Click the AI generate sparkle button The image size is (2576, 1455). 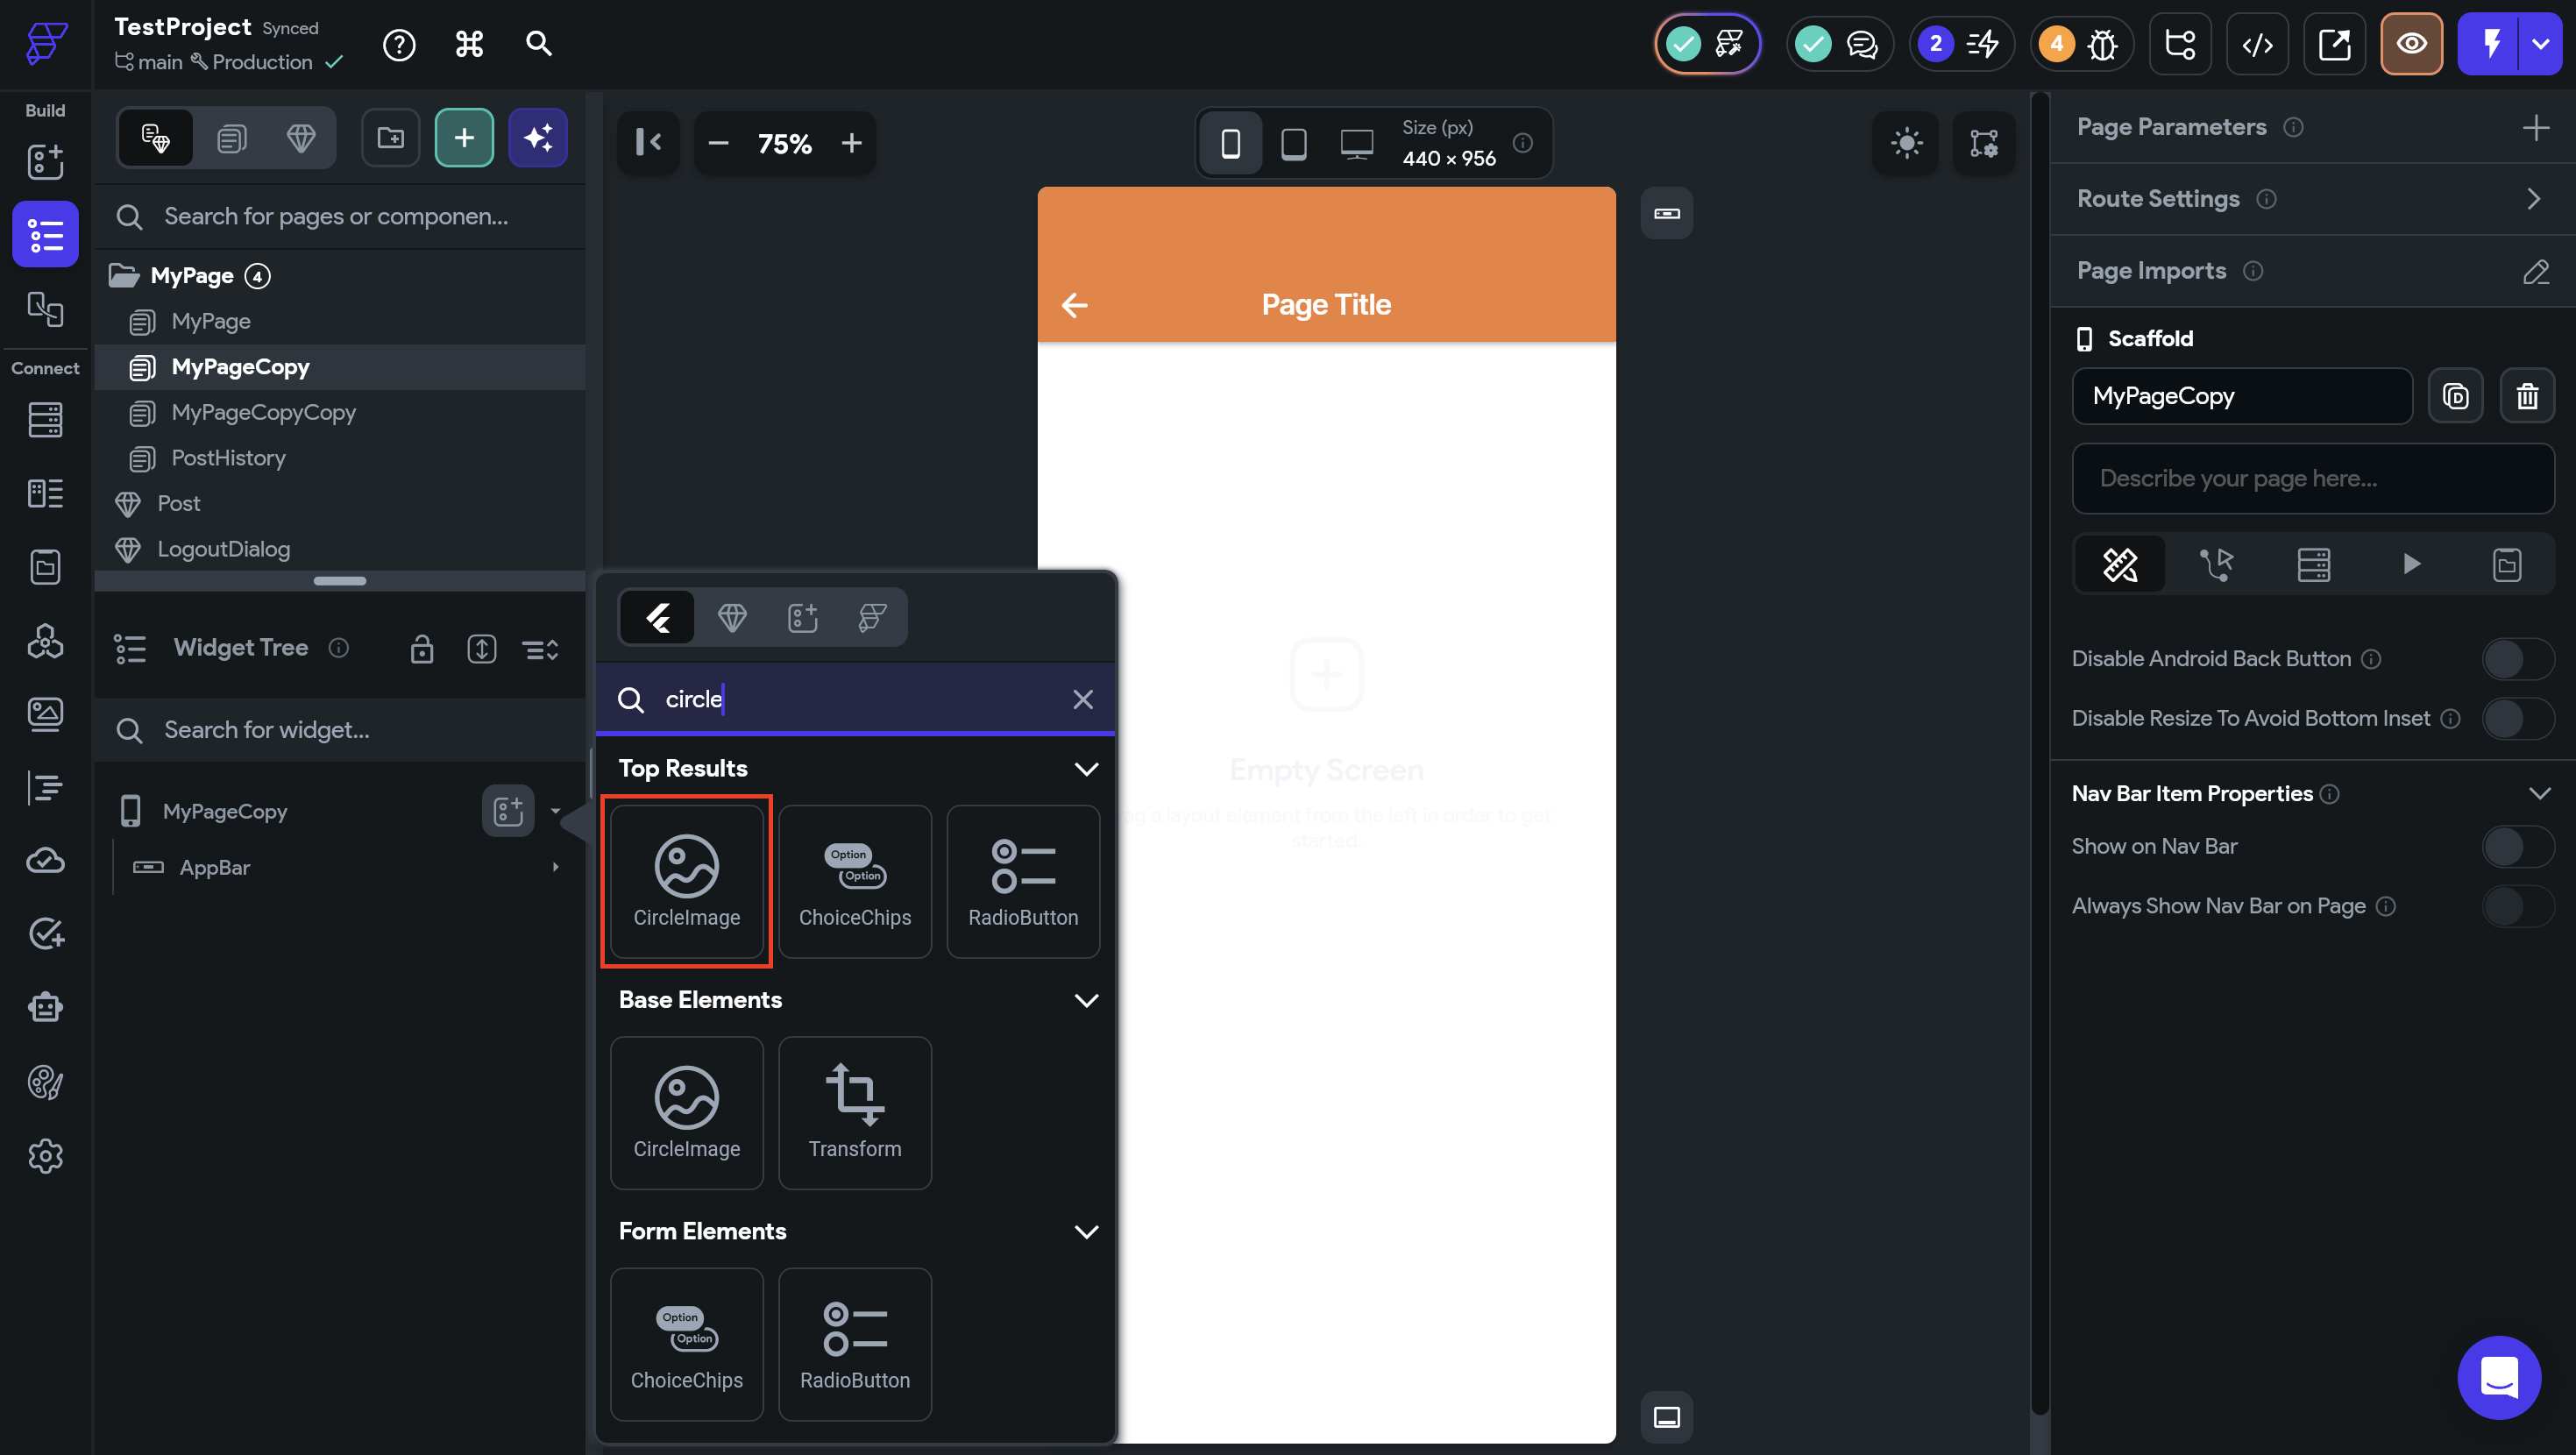(538, 138)
